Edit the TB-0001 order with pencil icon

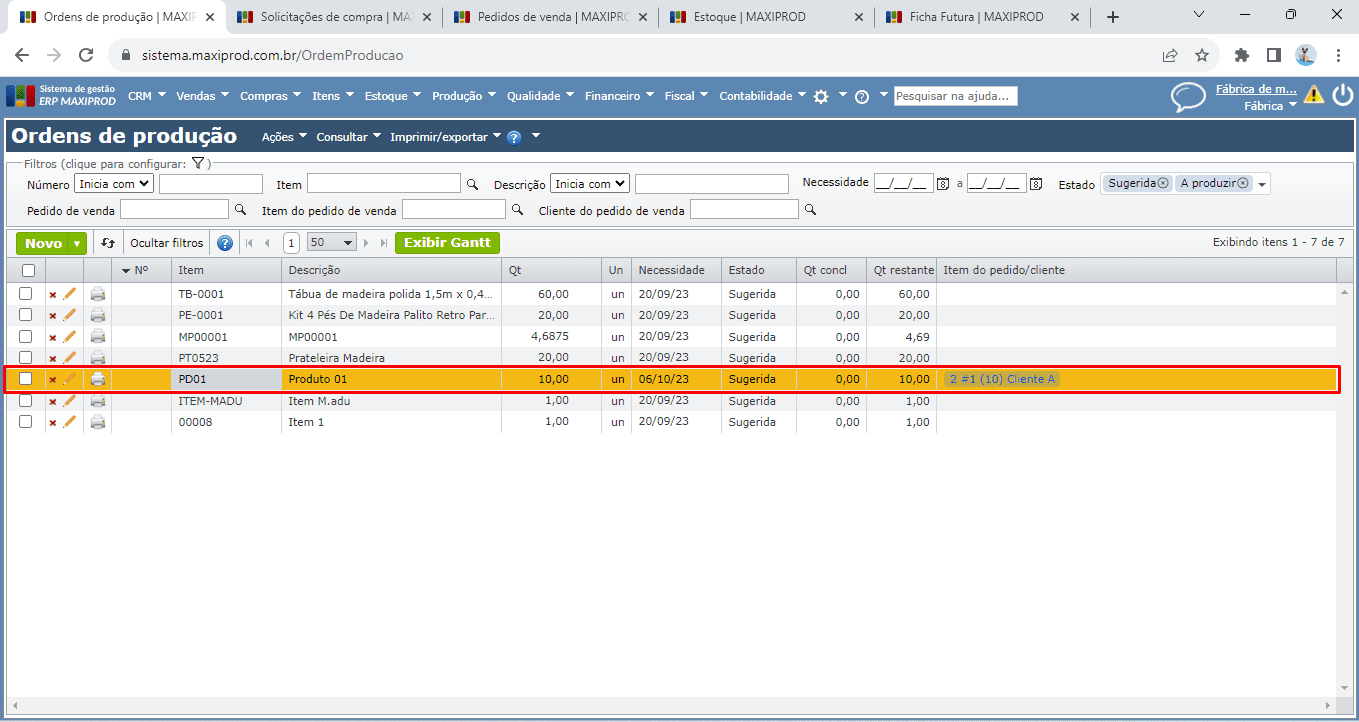(70, 294)
